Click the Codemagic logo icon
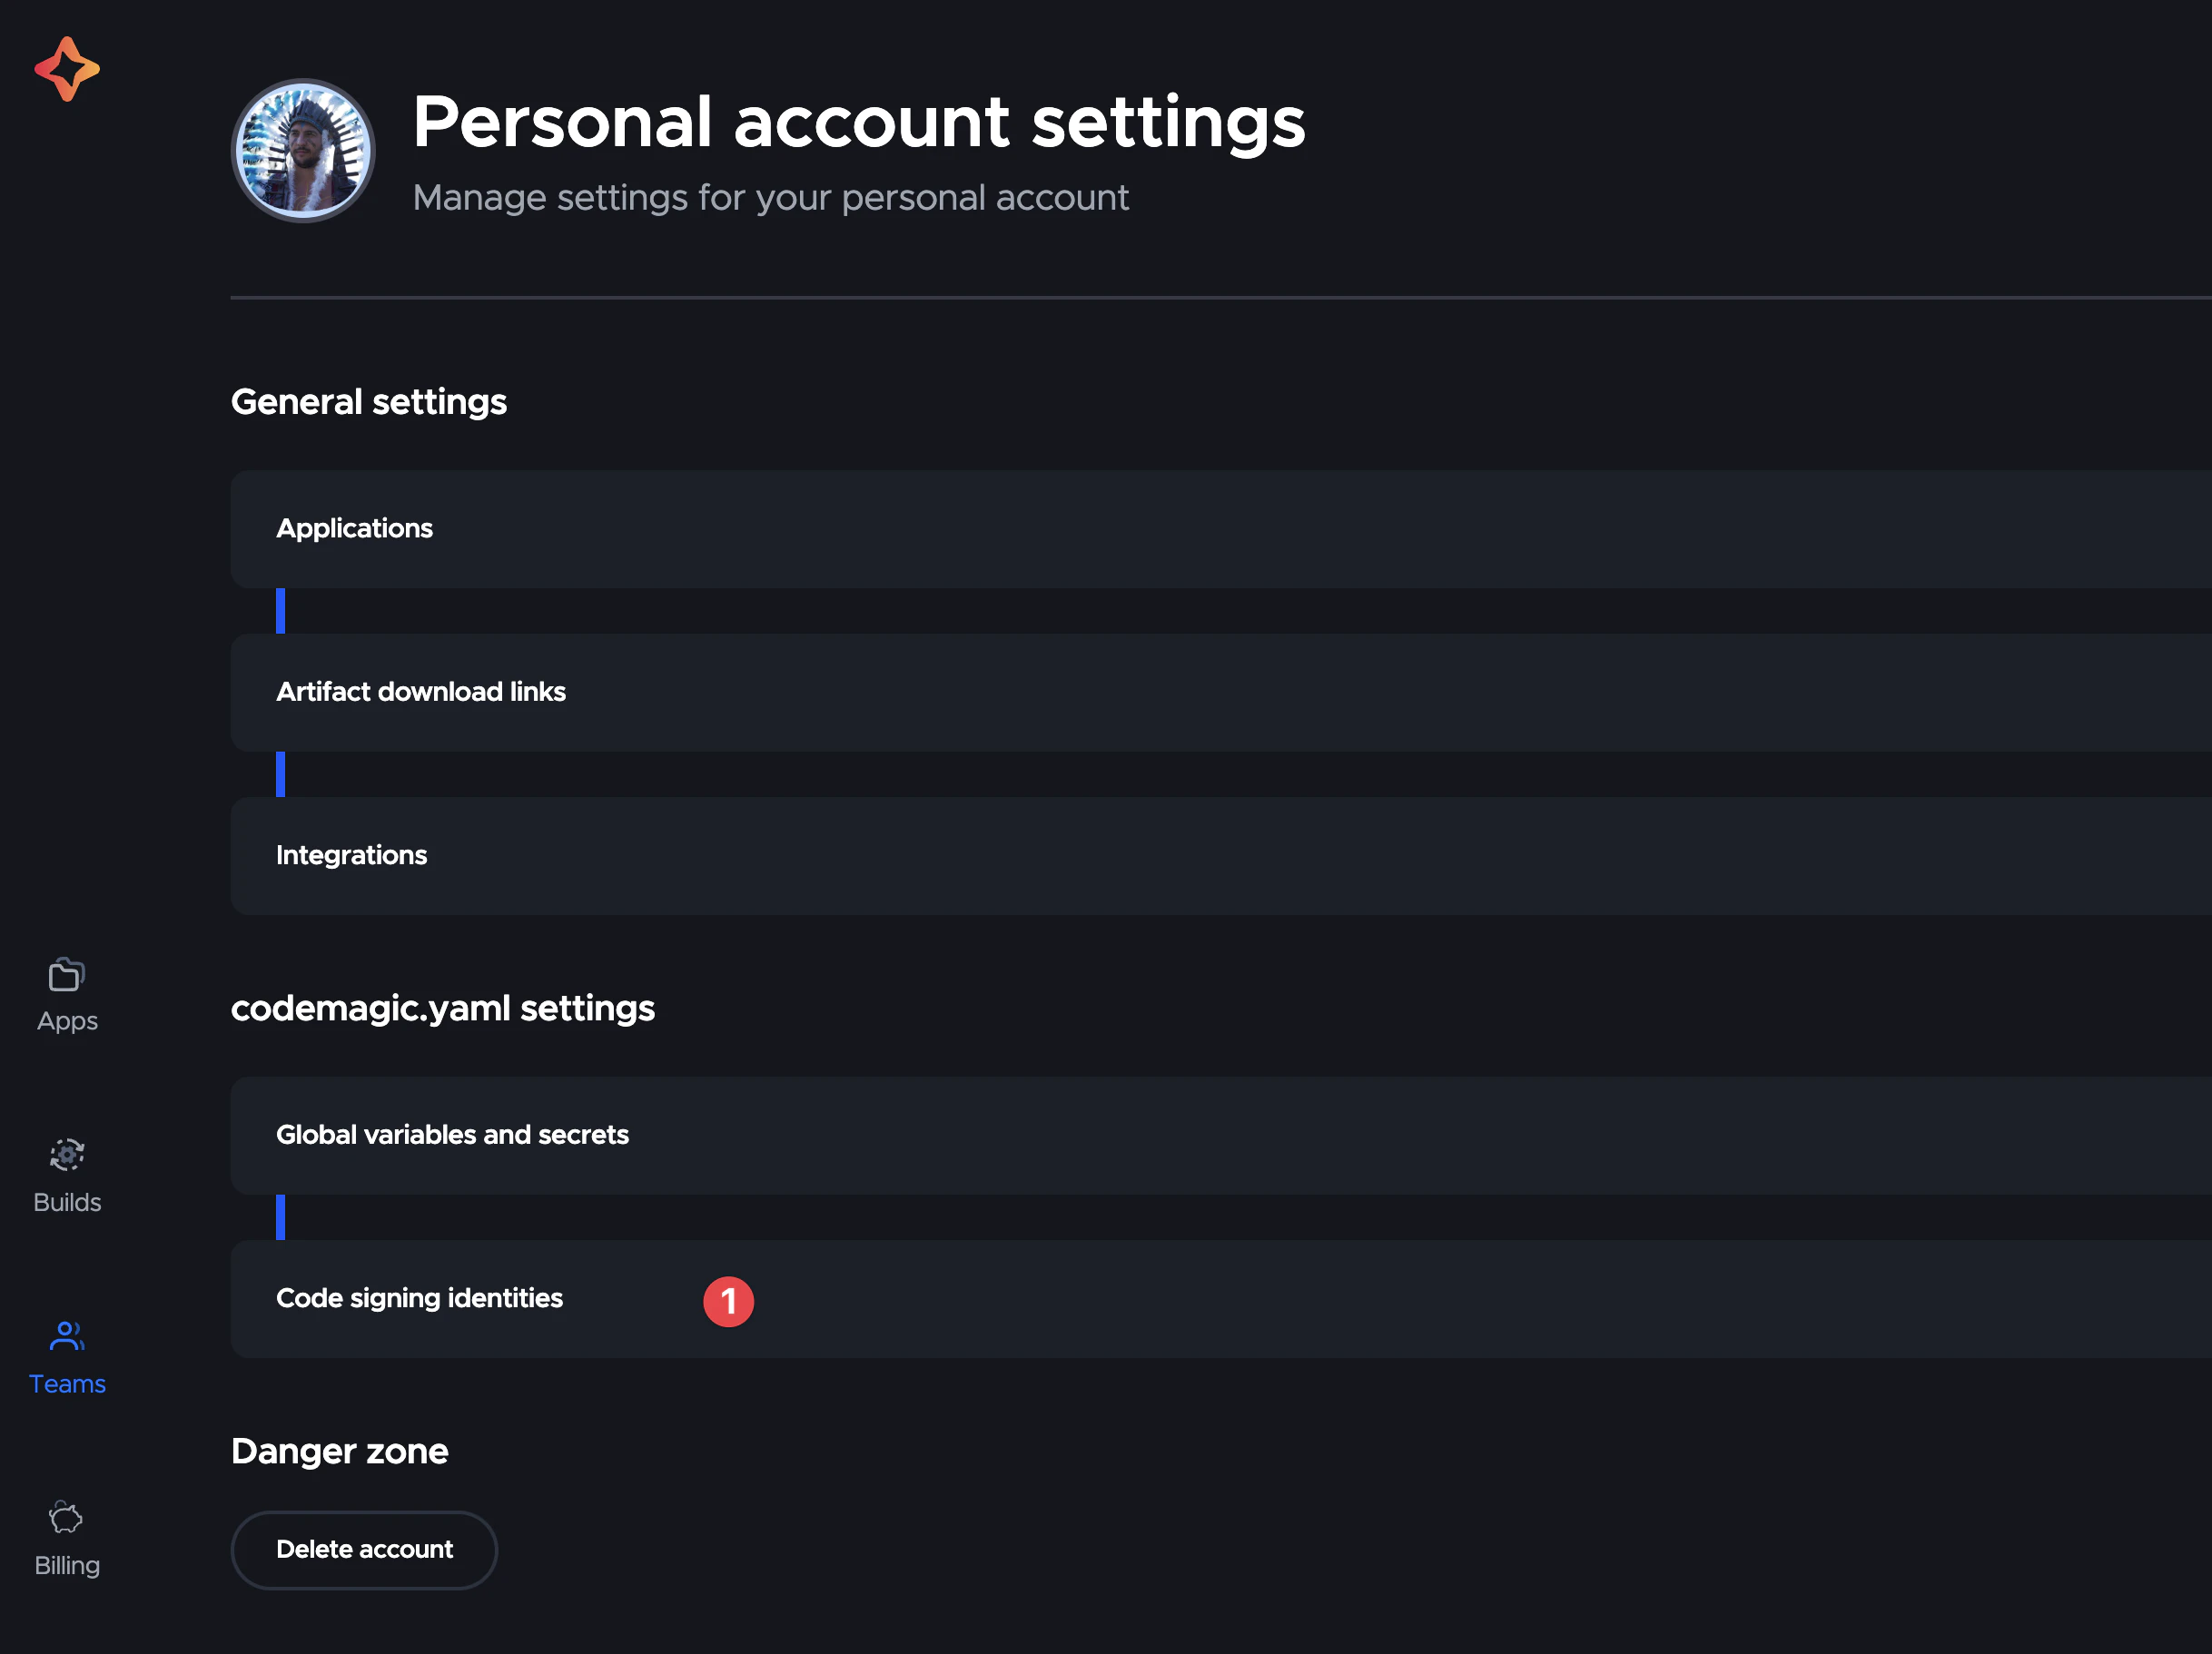 coord(67,69)
